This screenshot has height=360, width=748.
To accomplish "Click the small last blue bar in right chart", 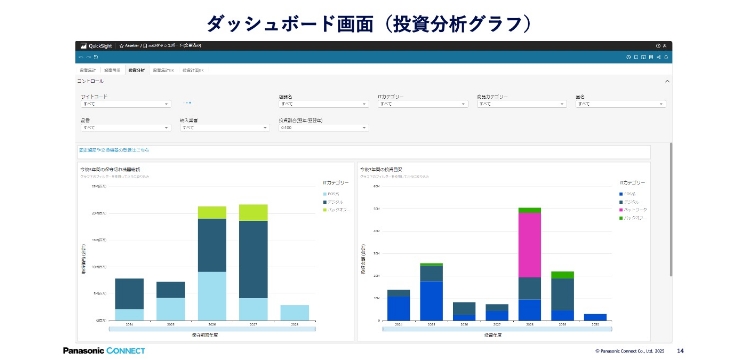I will pos(595,317).
